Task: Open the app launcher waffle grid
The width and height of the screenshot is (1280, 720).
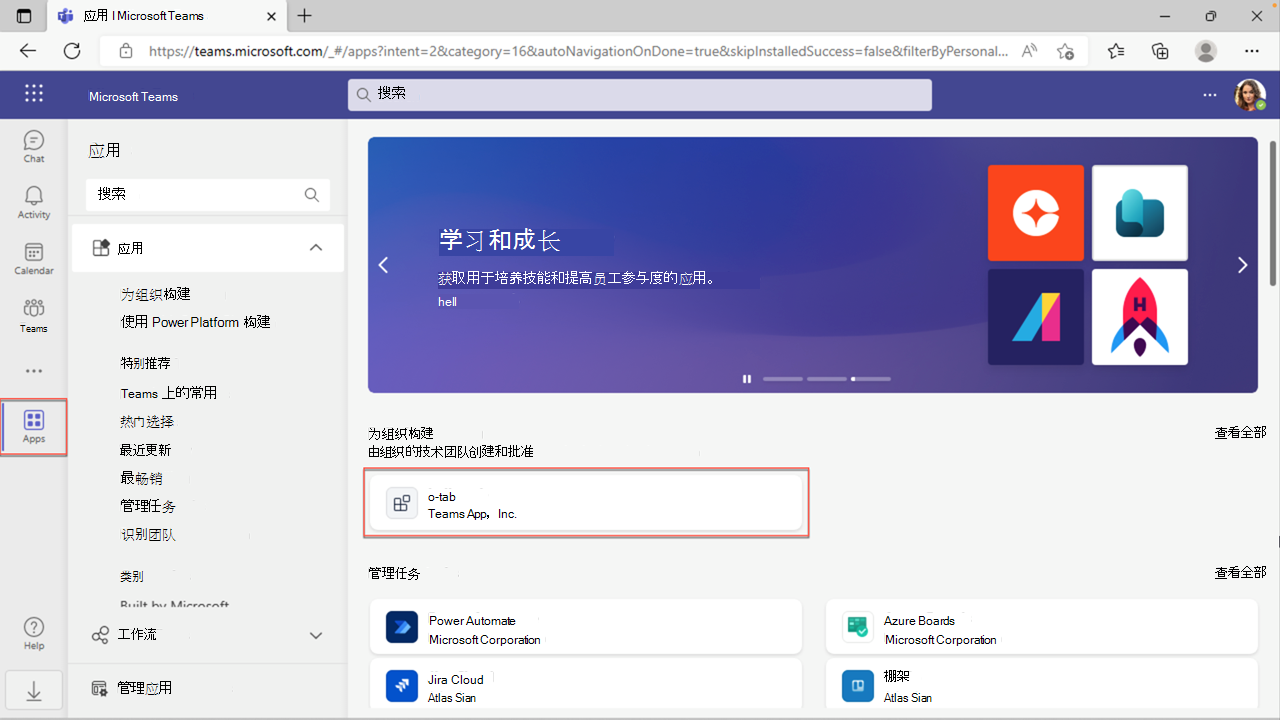Action: (x=34, y=93)
